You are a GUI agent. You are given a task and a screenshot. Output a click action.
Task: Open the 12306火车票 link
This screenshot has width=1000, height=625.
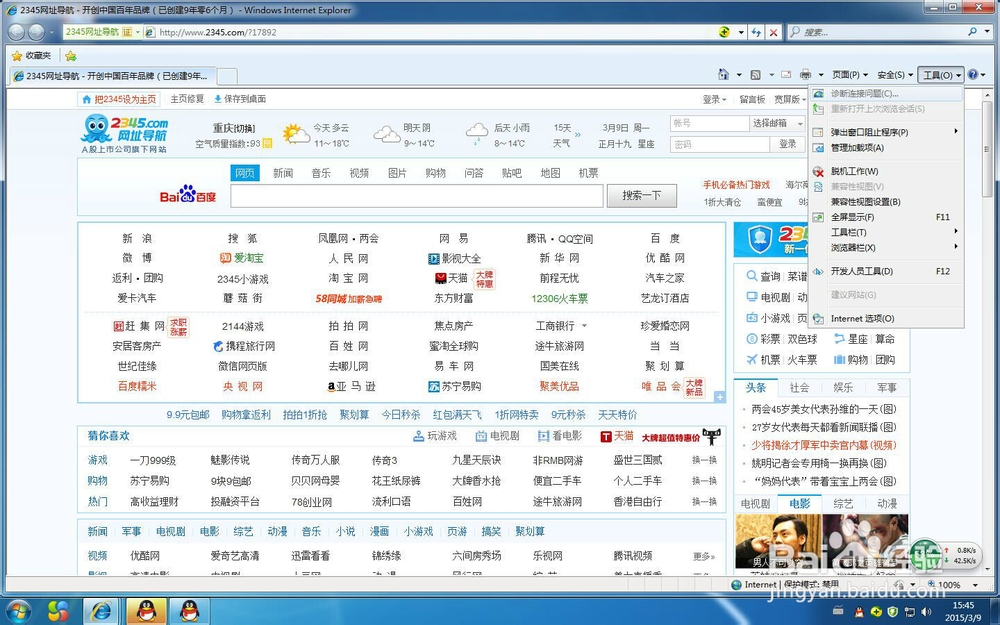[x=559, y=298]
